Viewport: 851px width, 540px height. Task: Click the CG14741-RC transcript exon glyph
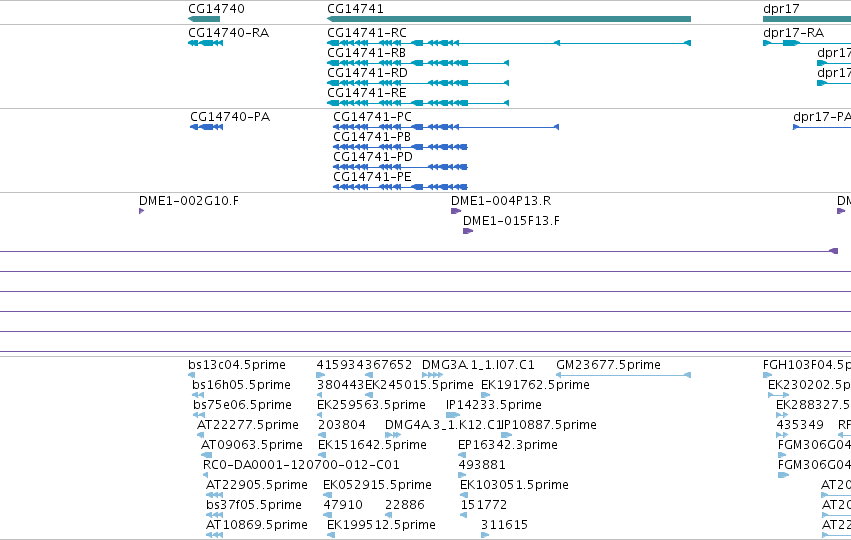pyautogui.click(x=509, y=43)
